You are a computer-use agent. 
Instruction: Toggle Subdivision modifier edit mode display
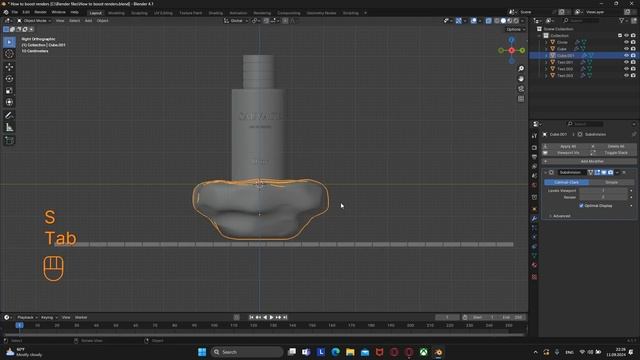[x=597, y=173]
